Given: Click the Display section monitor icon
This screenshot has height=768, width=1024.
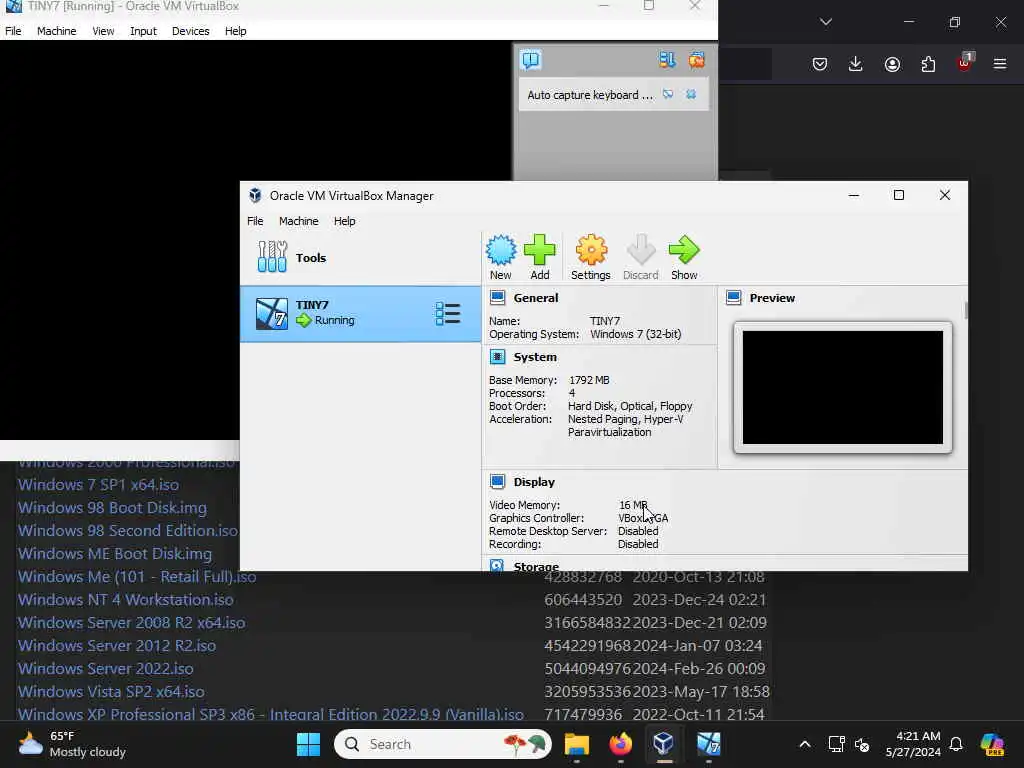Looking at the screenshot, I should tap(498, 481).
